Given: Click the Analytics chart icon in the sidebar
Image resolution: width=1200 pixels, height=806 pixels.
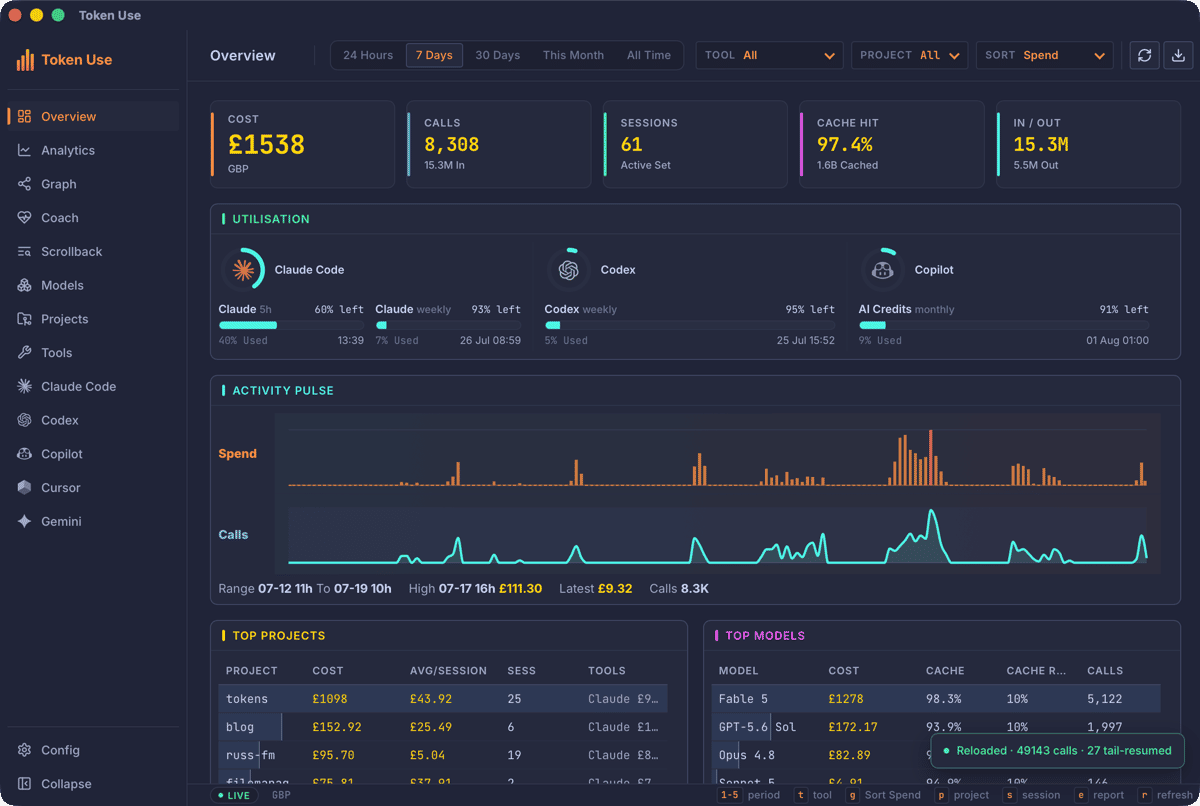Looking at the screenshot, I should click(x=25, y=150).
